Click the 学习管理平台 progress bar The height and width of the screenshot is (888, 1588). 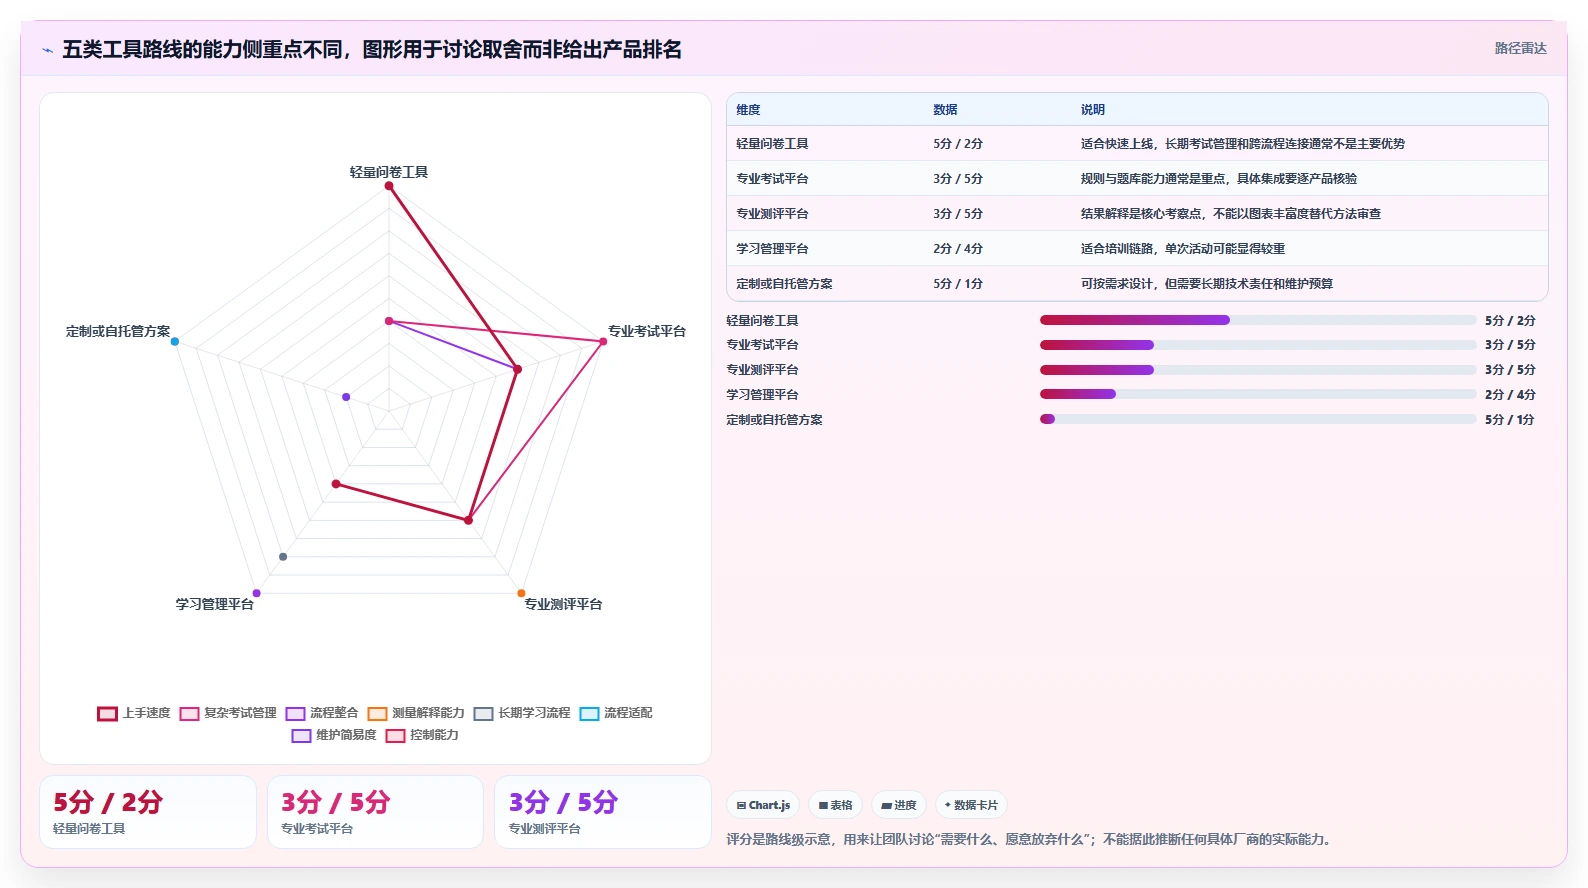(1258, 394)
